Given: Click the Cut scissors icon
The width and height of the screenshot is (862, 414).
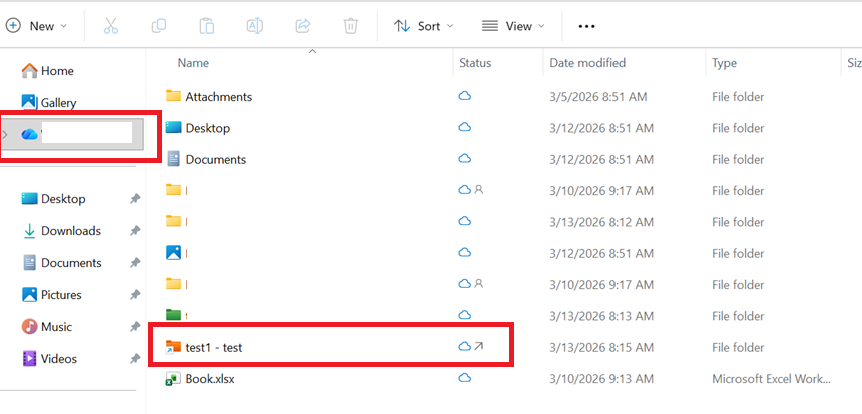Looking at the screenshot, I should [110, 26].
